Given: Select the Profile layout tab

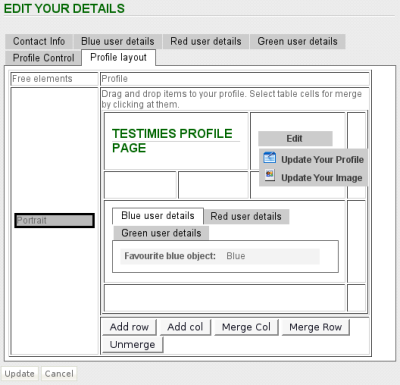Looking at the screenshot, I should pos(118,57).
